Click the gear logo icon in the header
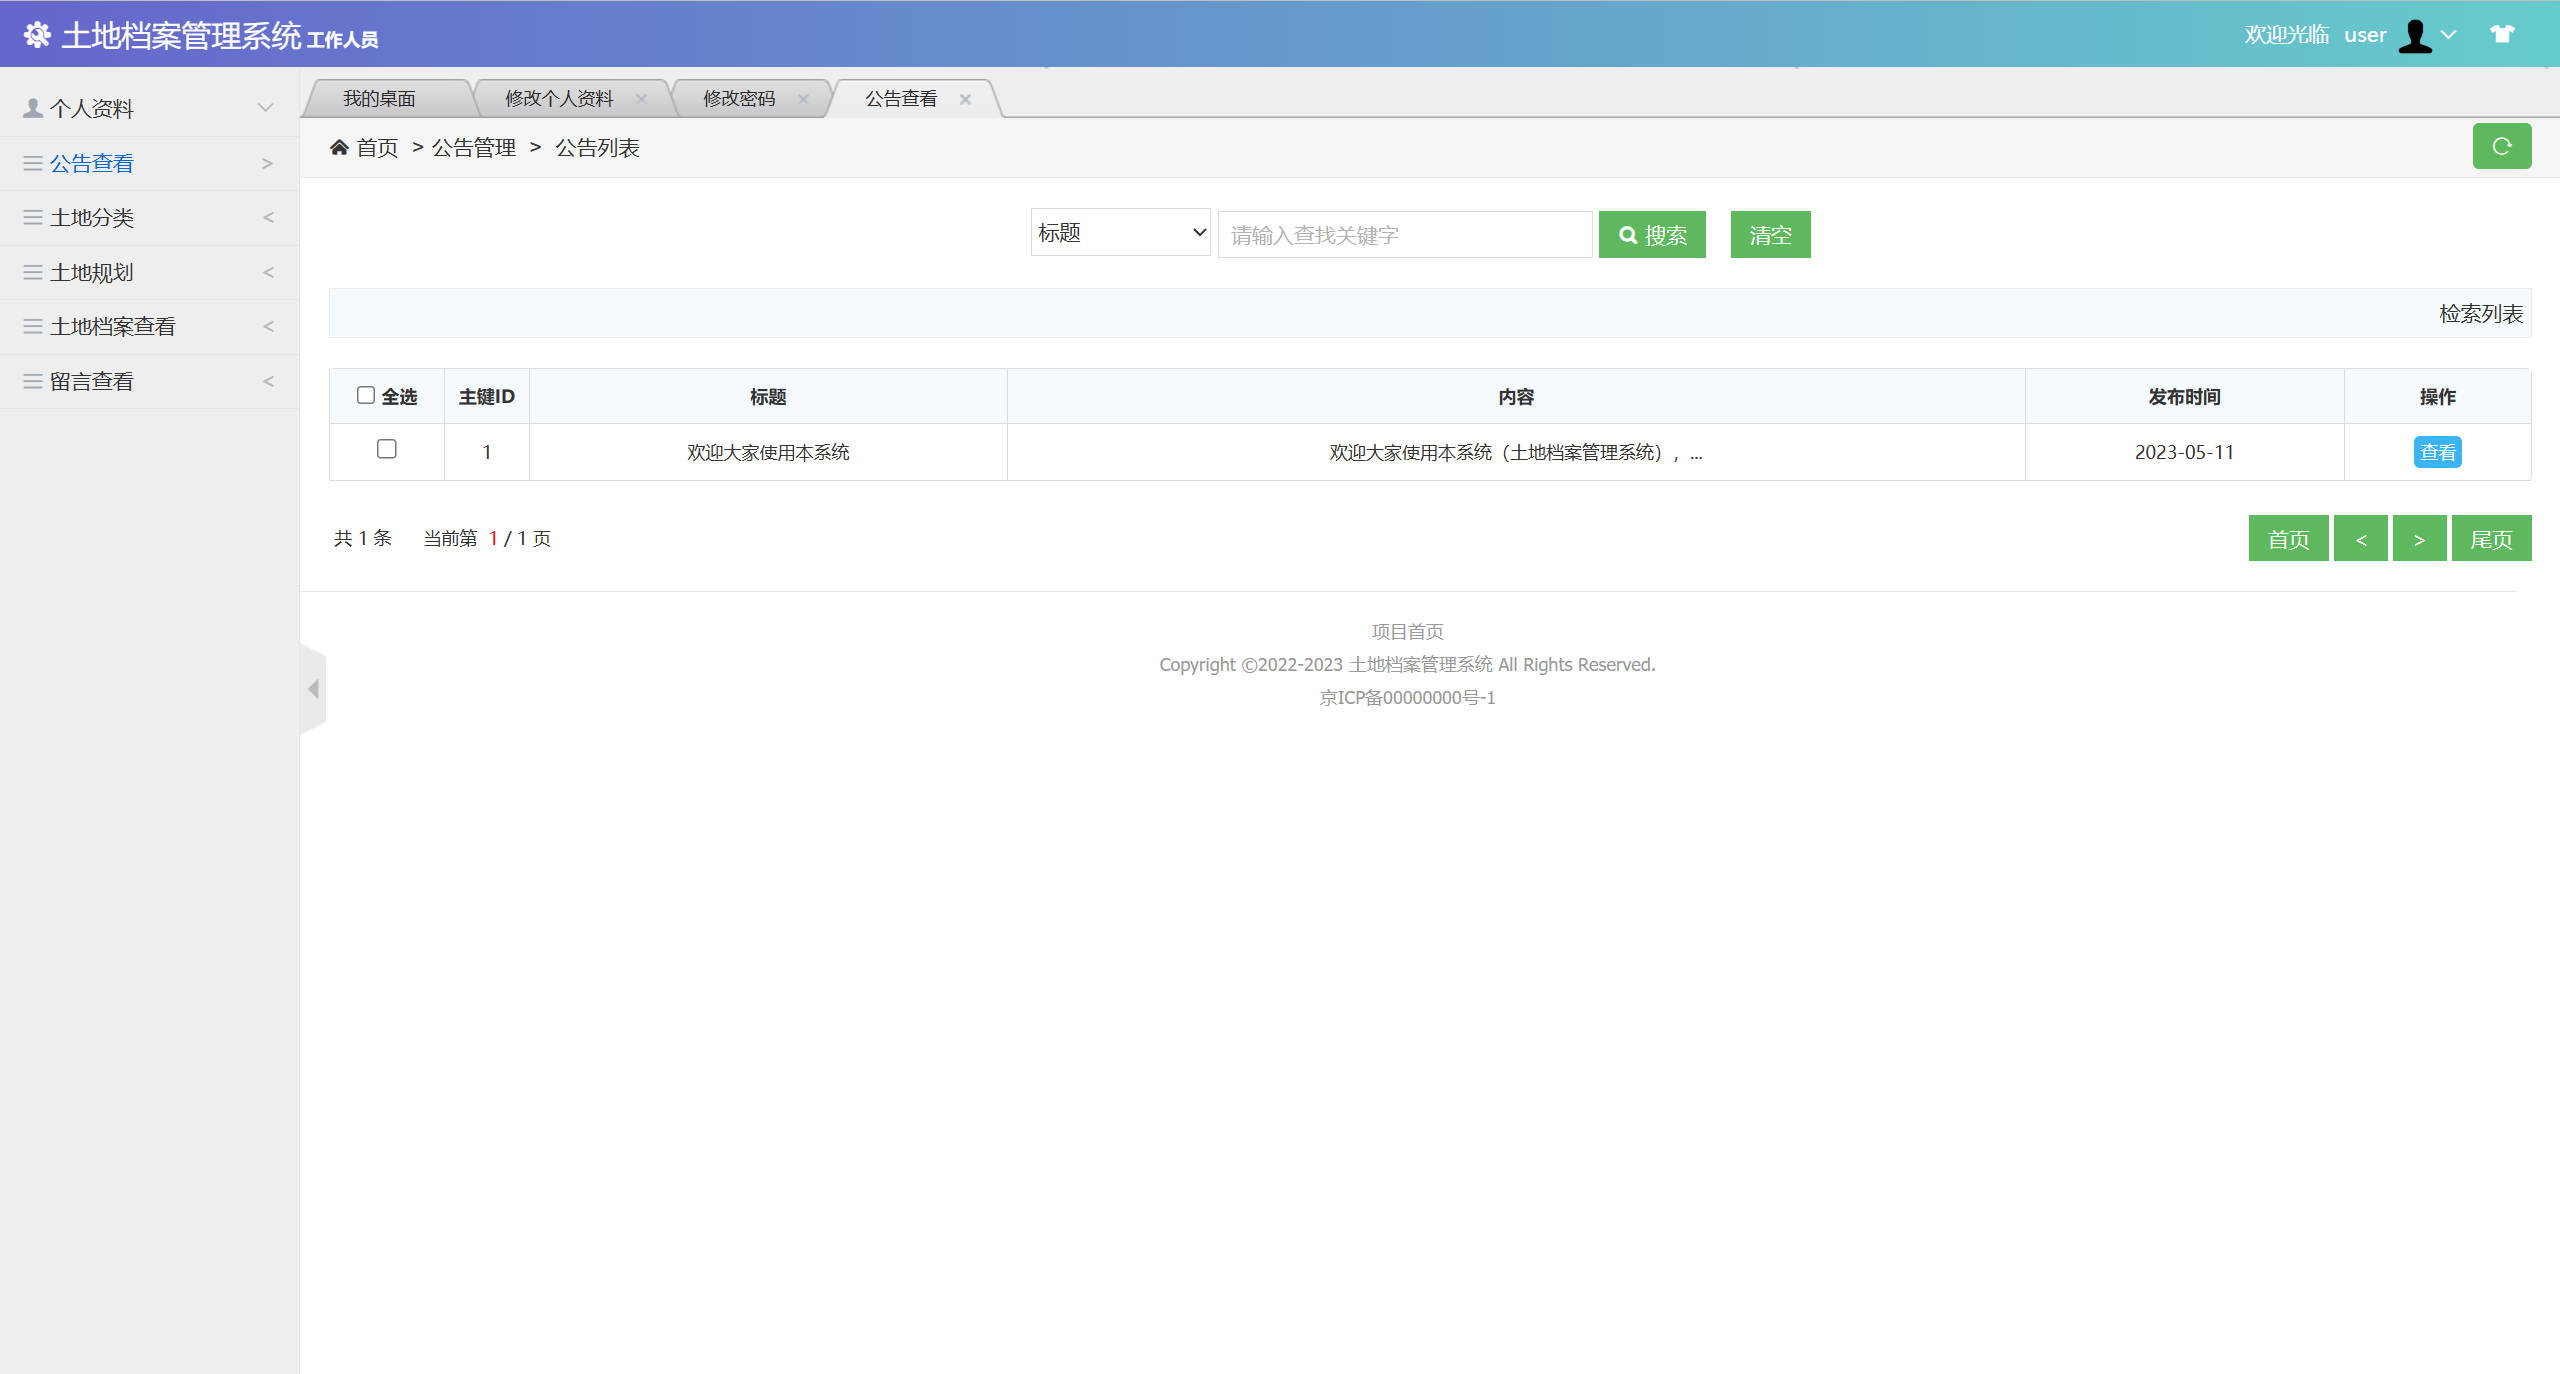Screen dimensions: 2560x1374 click(39, 34)
